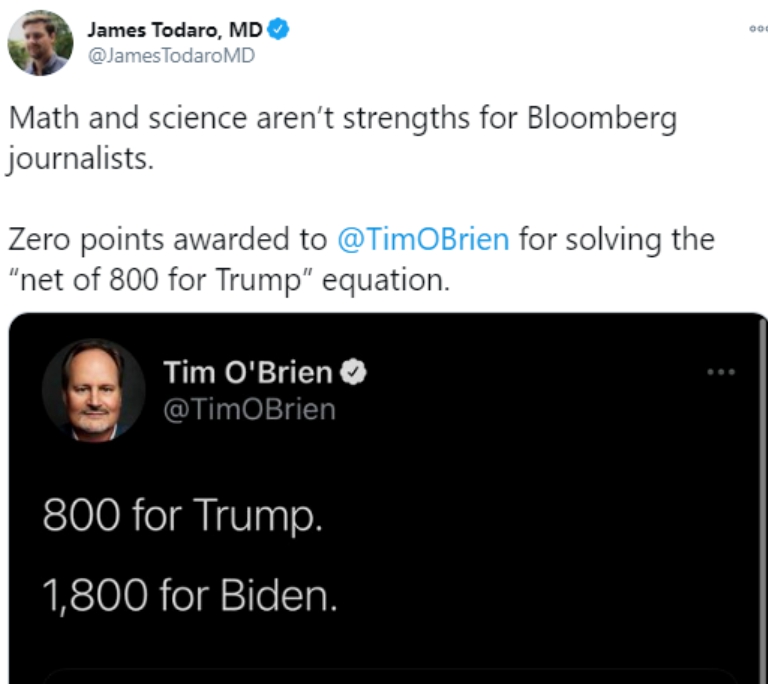
Task: Click the "Zero points awarded to" text
Action: tap(168, 240)
